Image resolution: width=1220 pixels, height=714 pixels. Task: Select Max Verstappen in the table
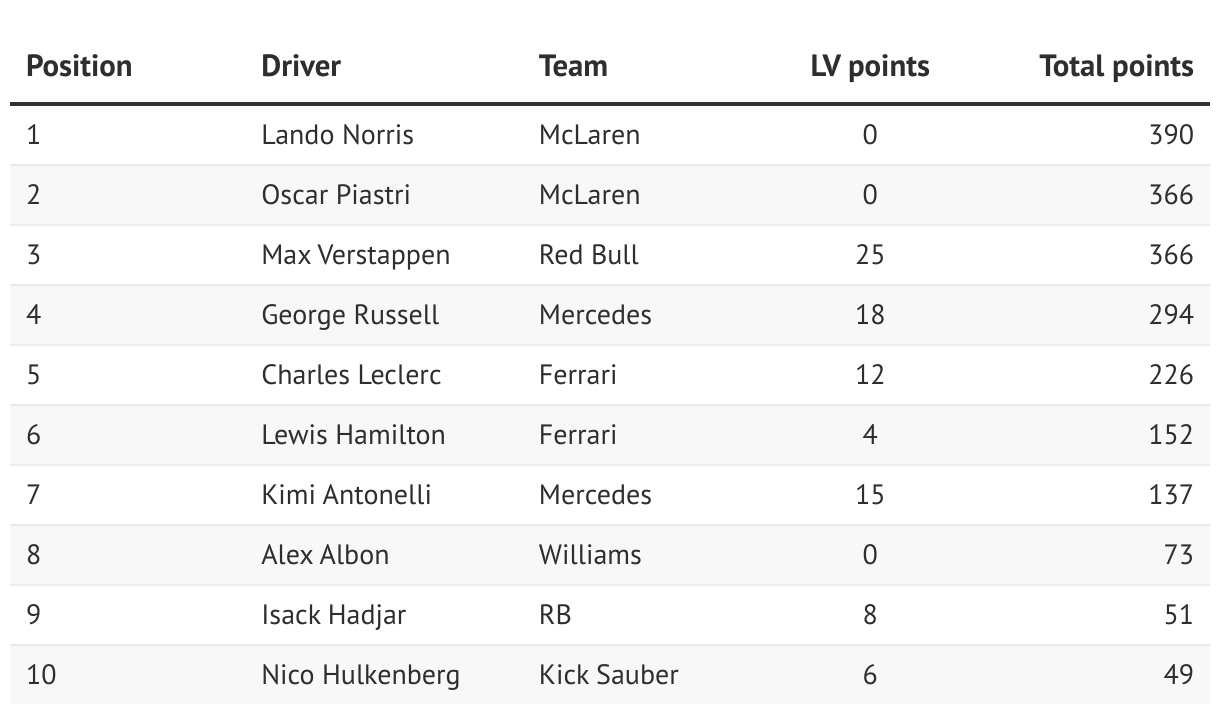click(356, 255)
